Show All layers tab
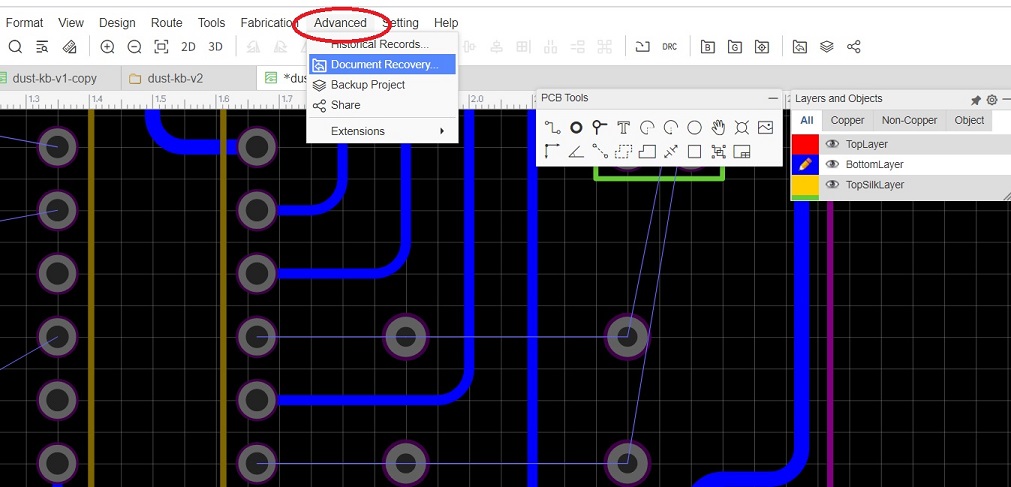 click(807, 120)
